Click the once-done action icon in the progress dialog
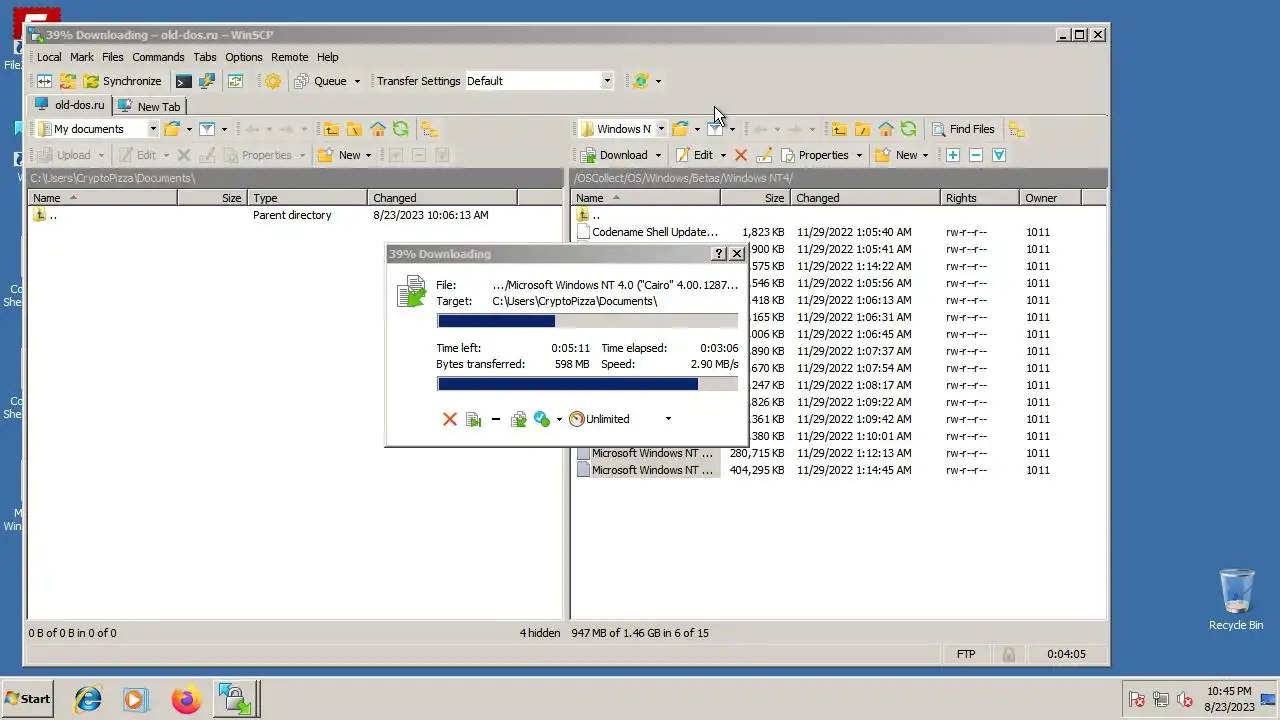The image size is (1280, 720). tap(542, 419)
